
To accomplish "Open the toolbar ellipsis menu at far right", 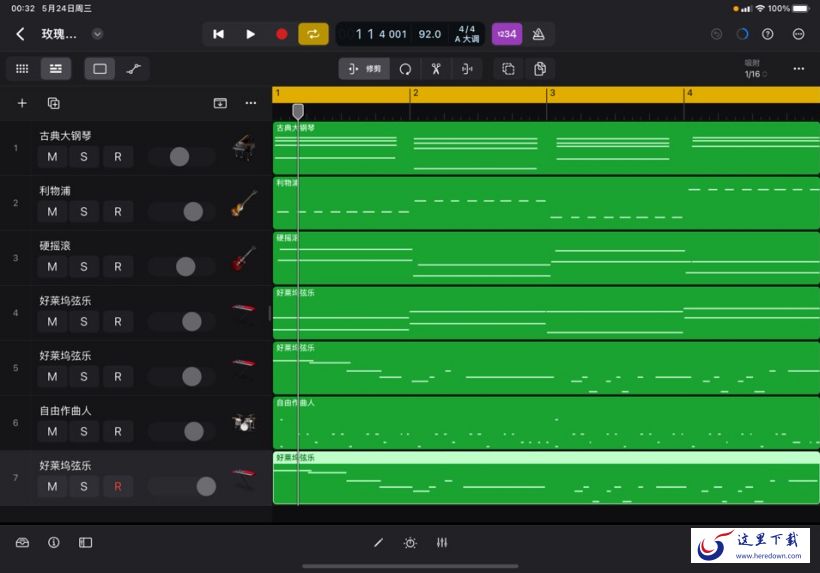I will [x=799, y=69].
